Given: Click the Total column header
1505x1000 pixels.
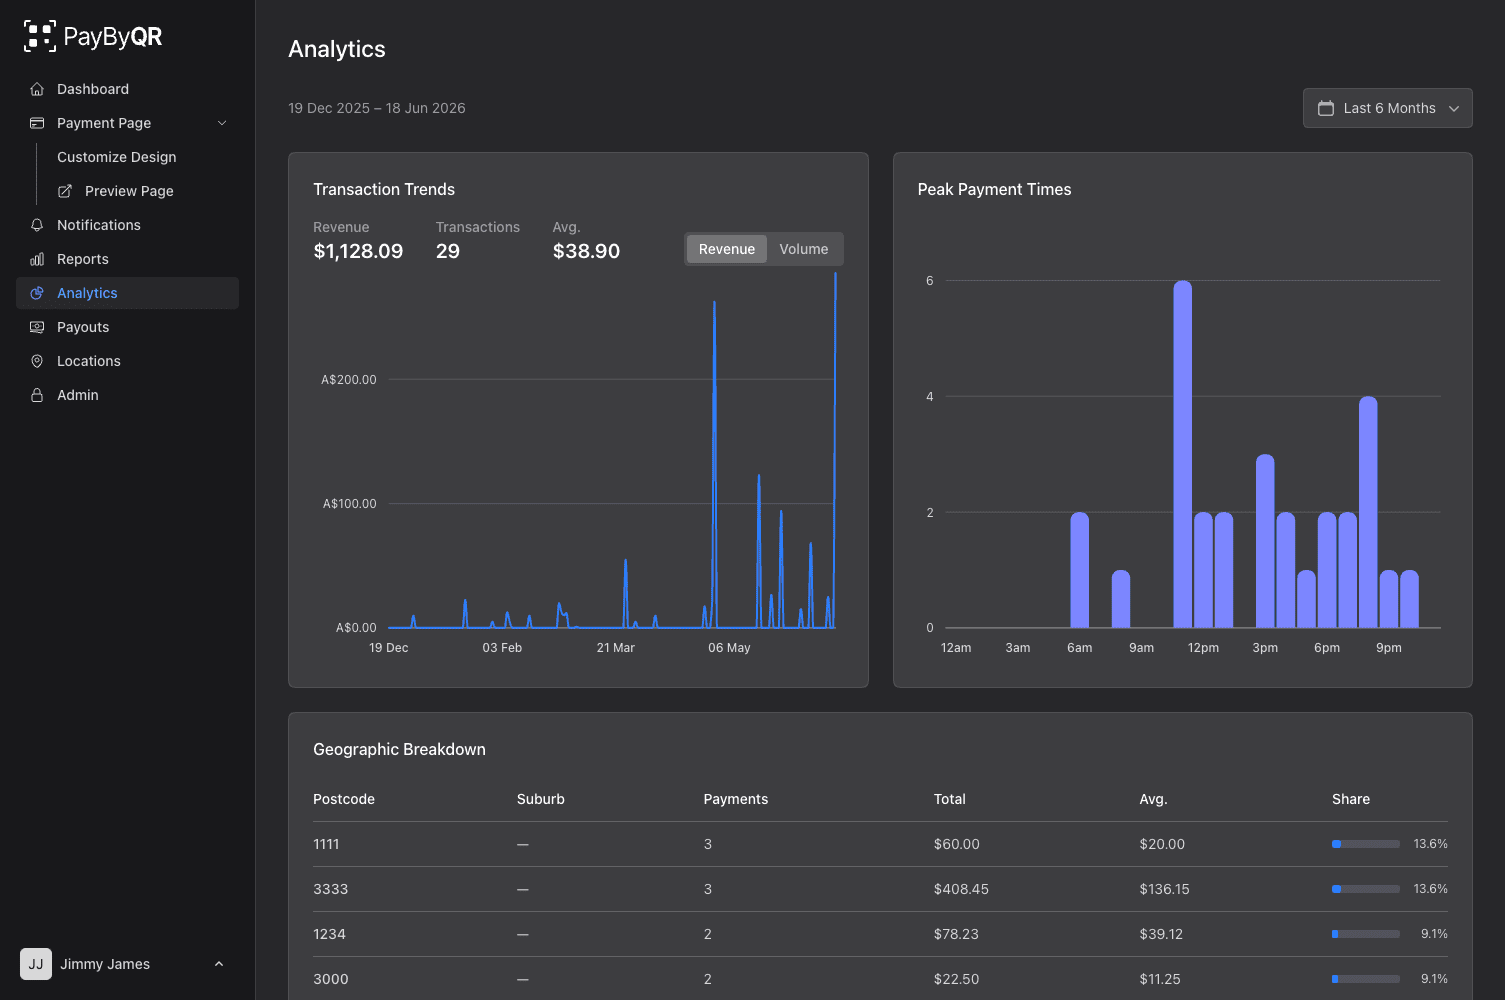Looking at the screenshot, I should [950, 799].
